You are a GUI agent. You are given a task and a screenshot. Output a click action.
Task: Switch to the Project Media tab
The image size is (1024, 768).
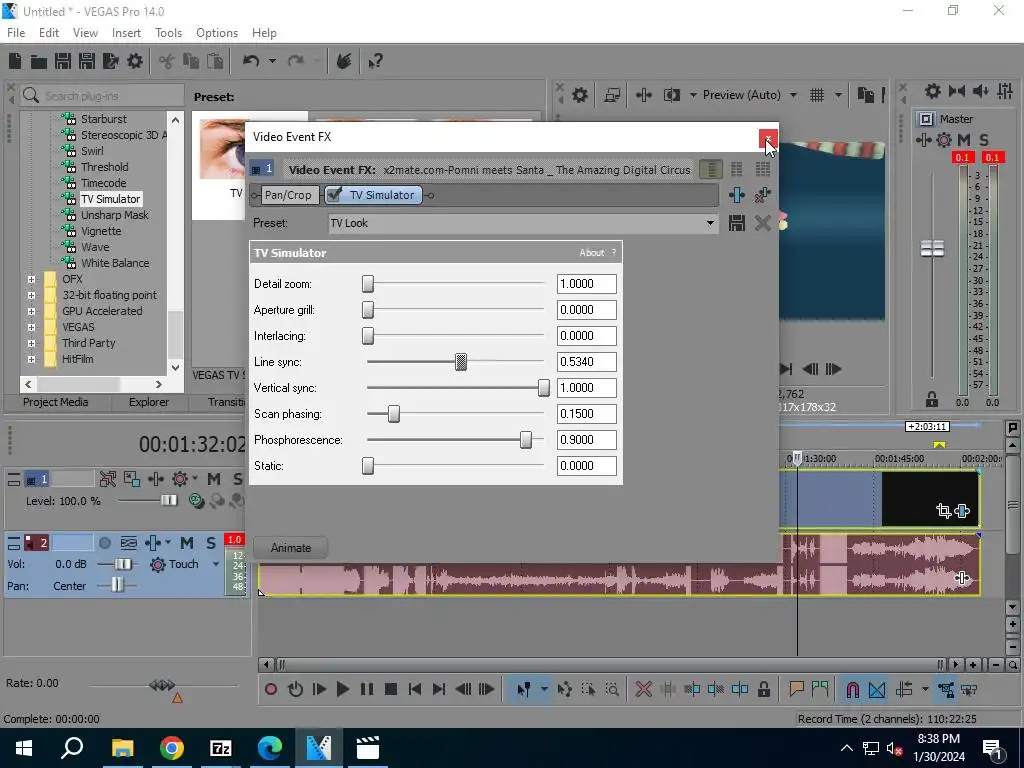56,402
